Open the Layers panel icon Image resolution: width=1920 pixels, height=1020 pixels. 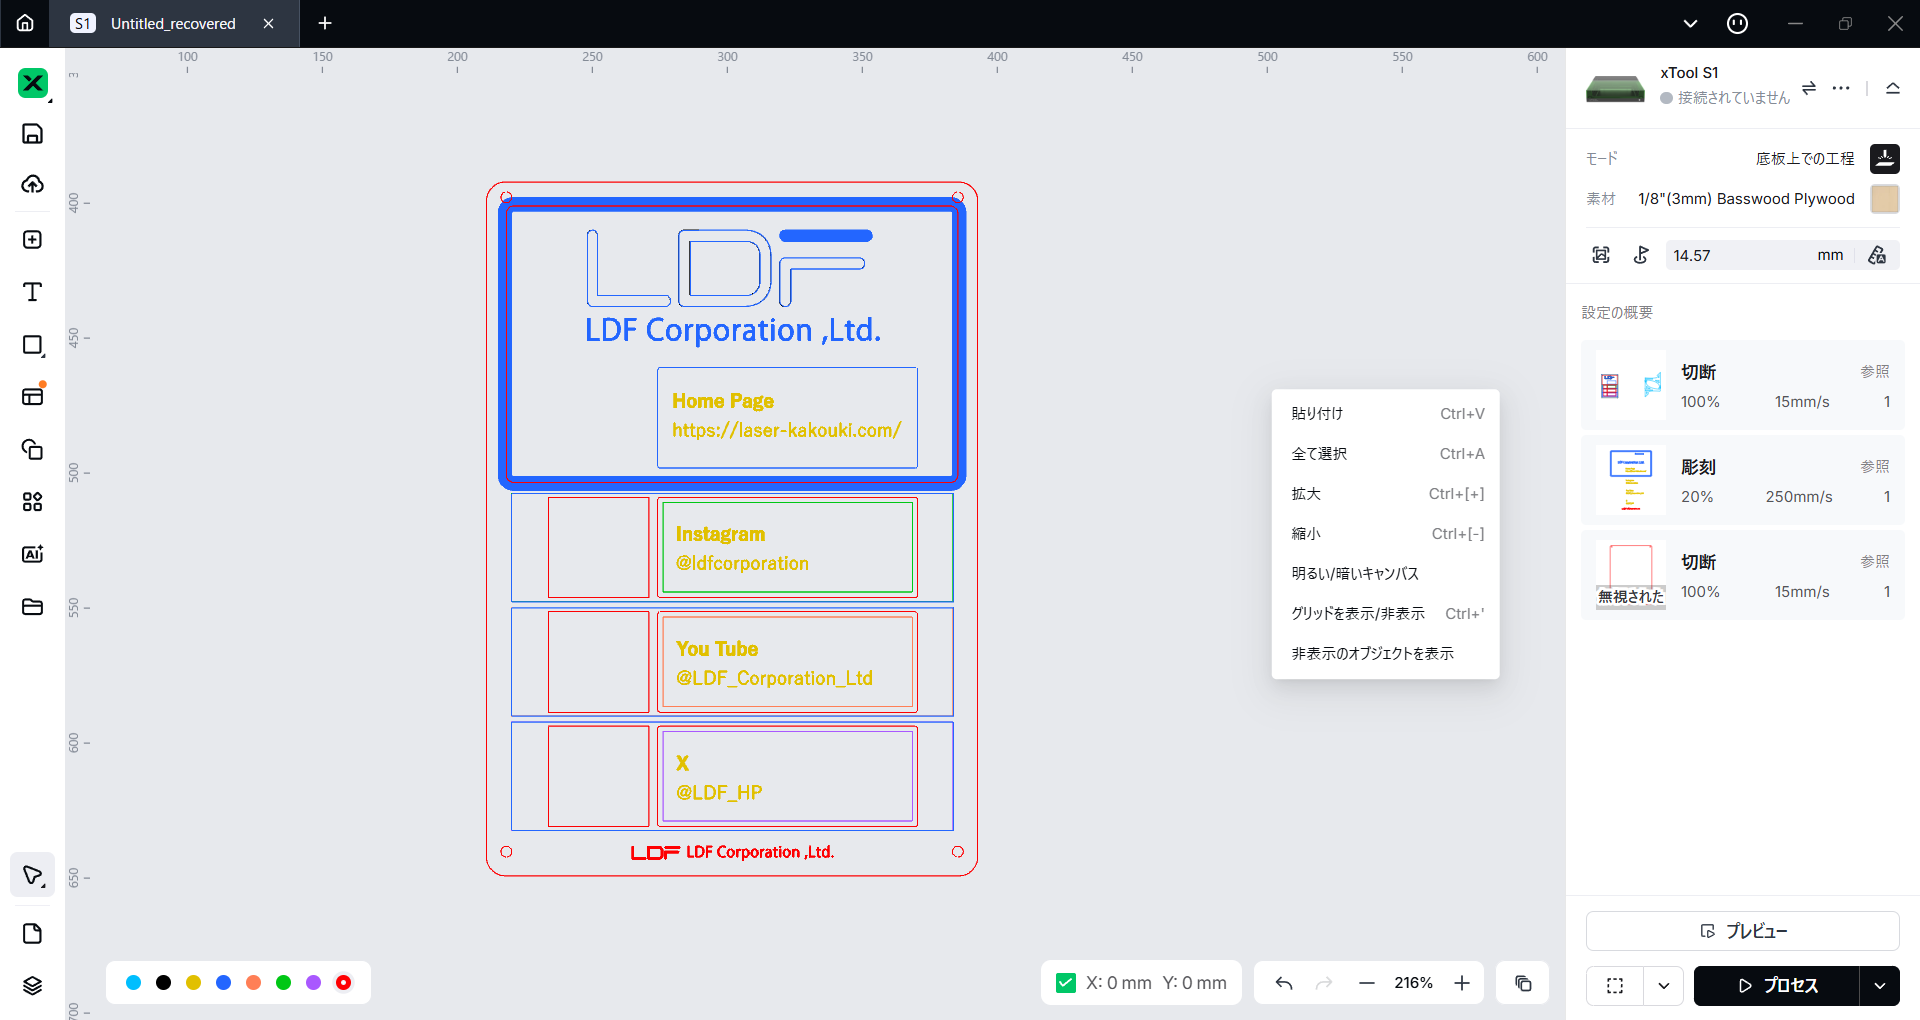coord(32,986)
